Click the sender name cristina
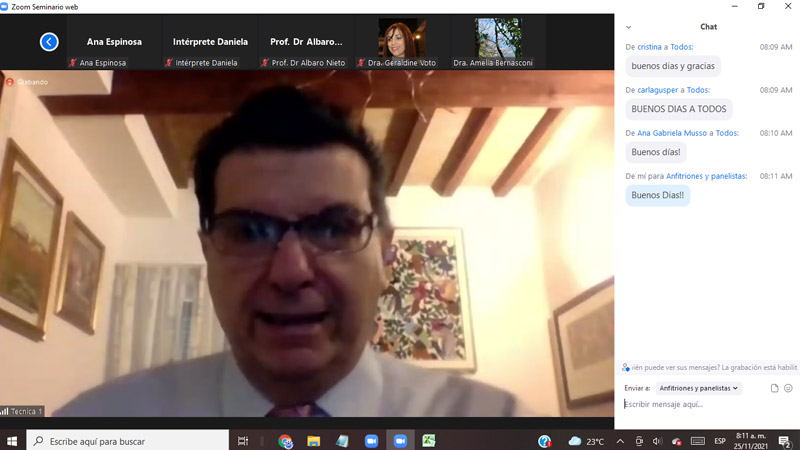Image resolution: width=800 pixels, height=450 pixels. (x=649, y=47)
